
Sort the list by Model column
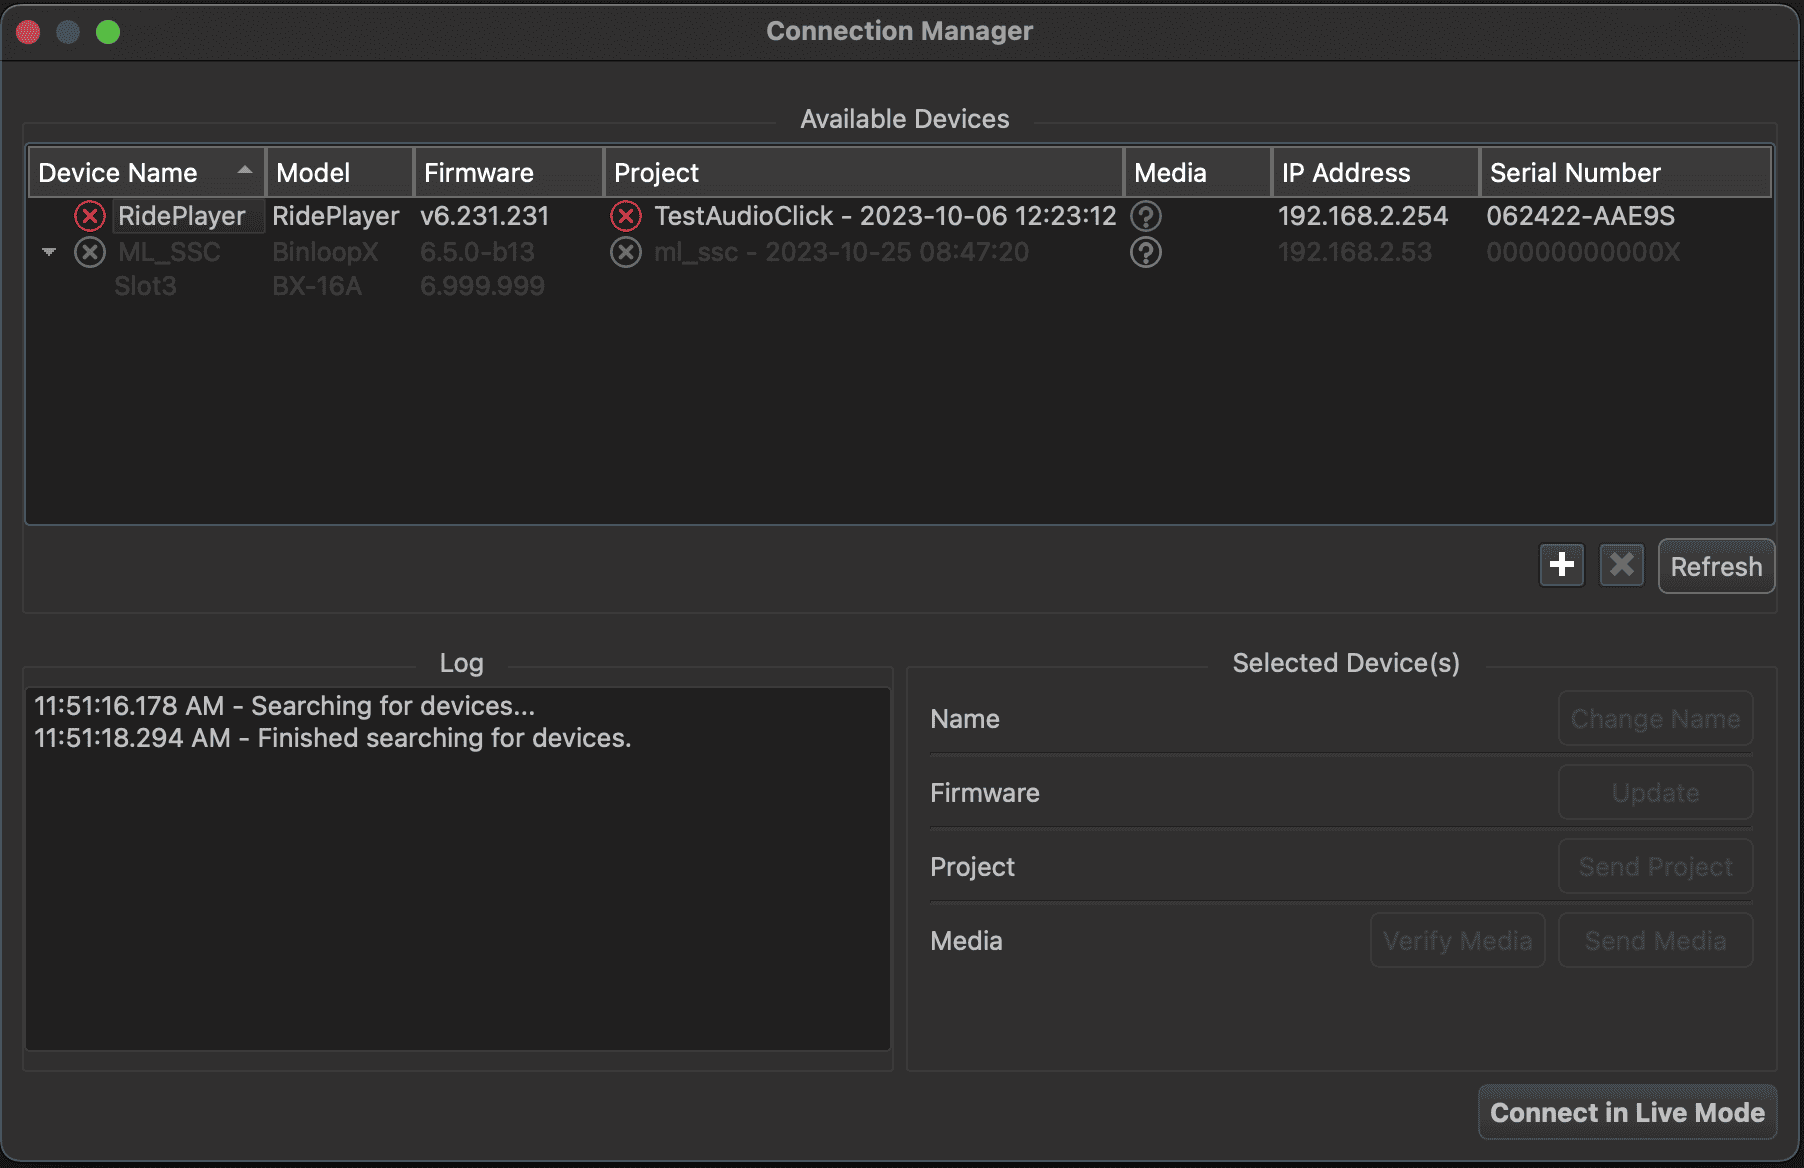338,173
